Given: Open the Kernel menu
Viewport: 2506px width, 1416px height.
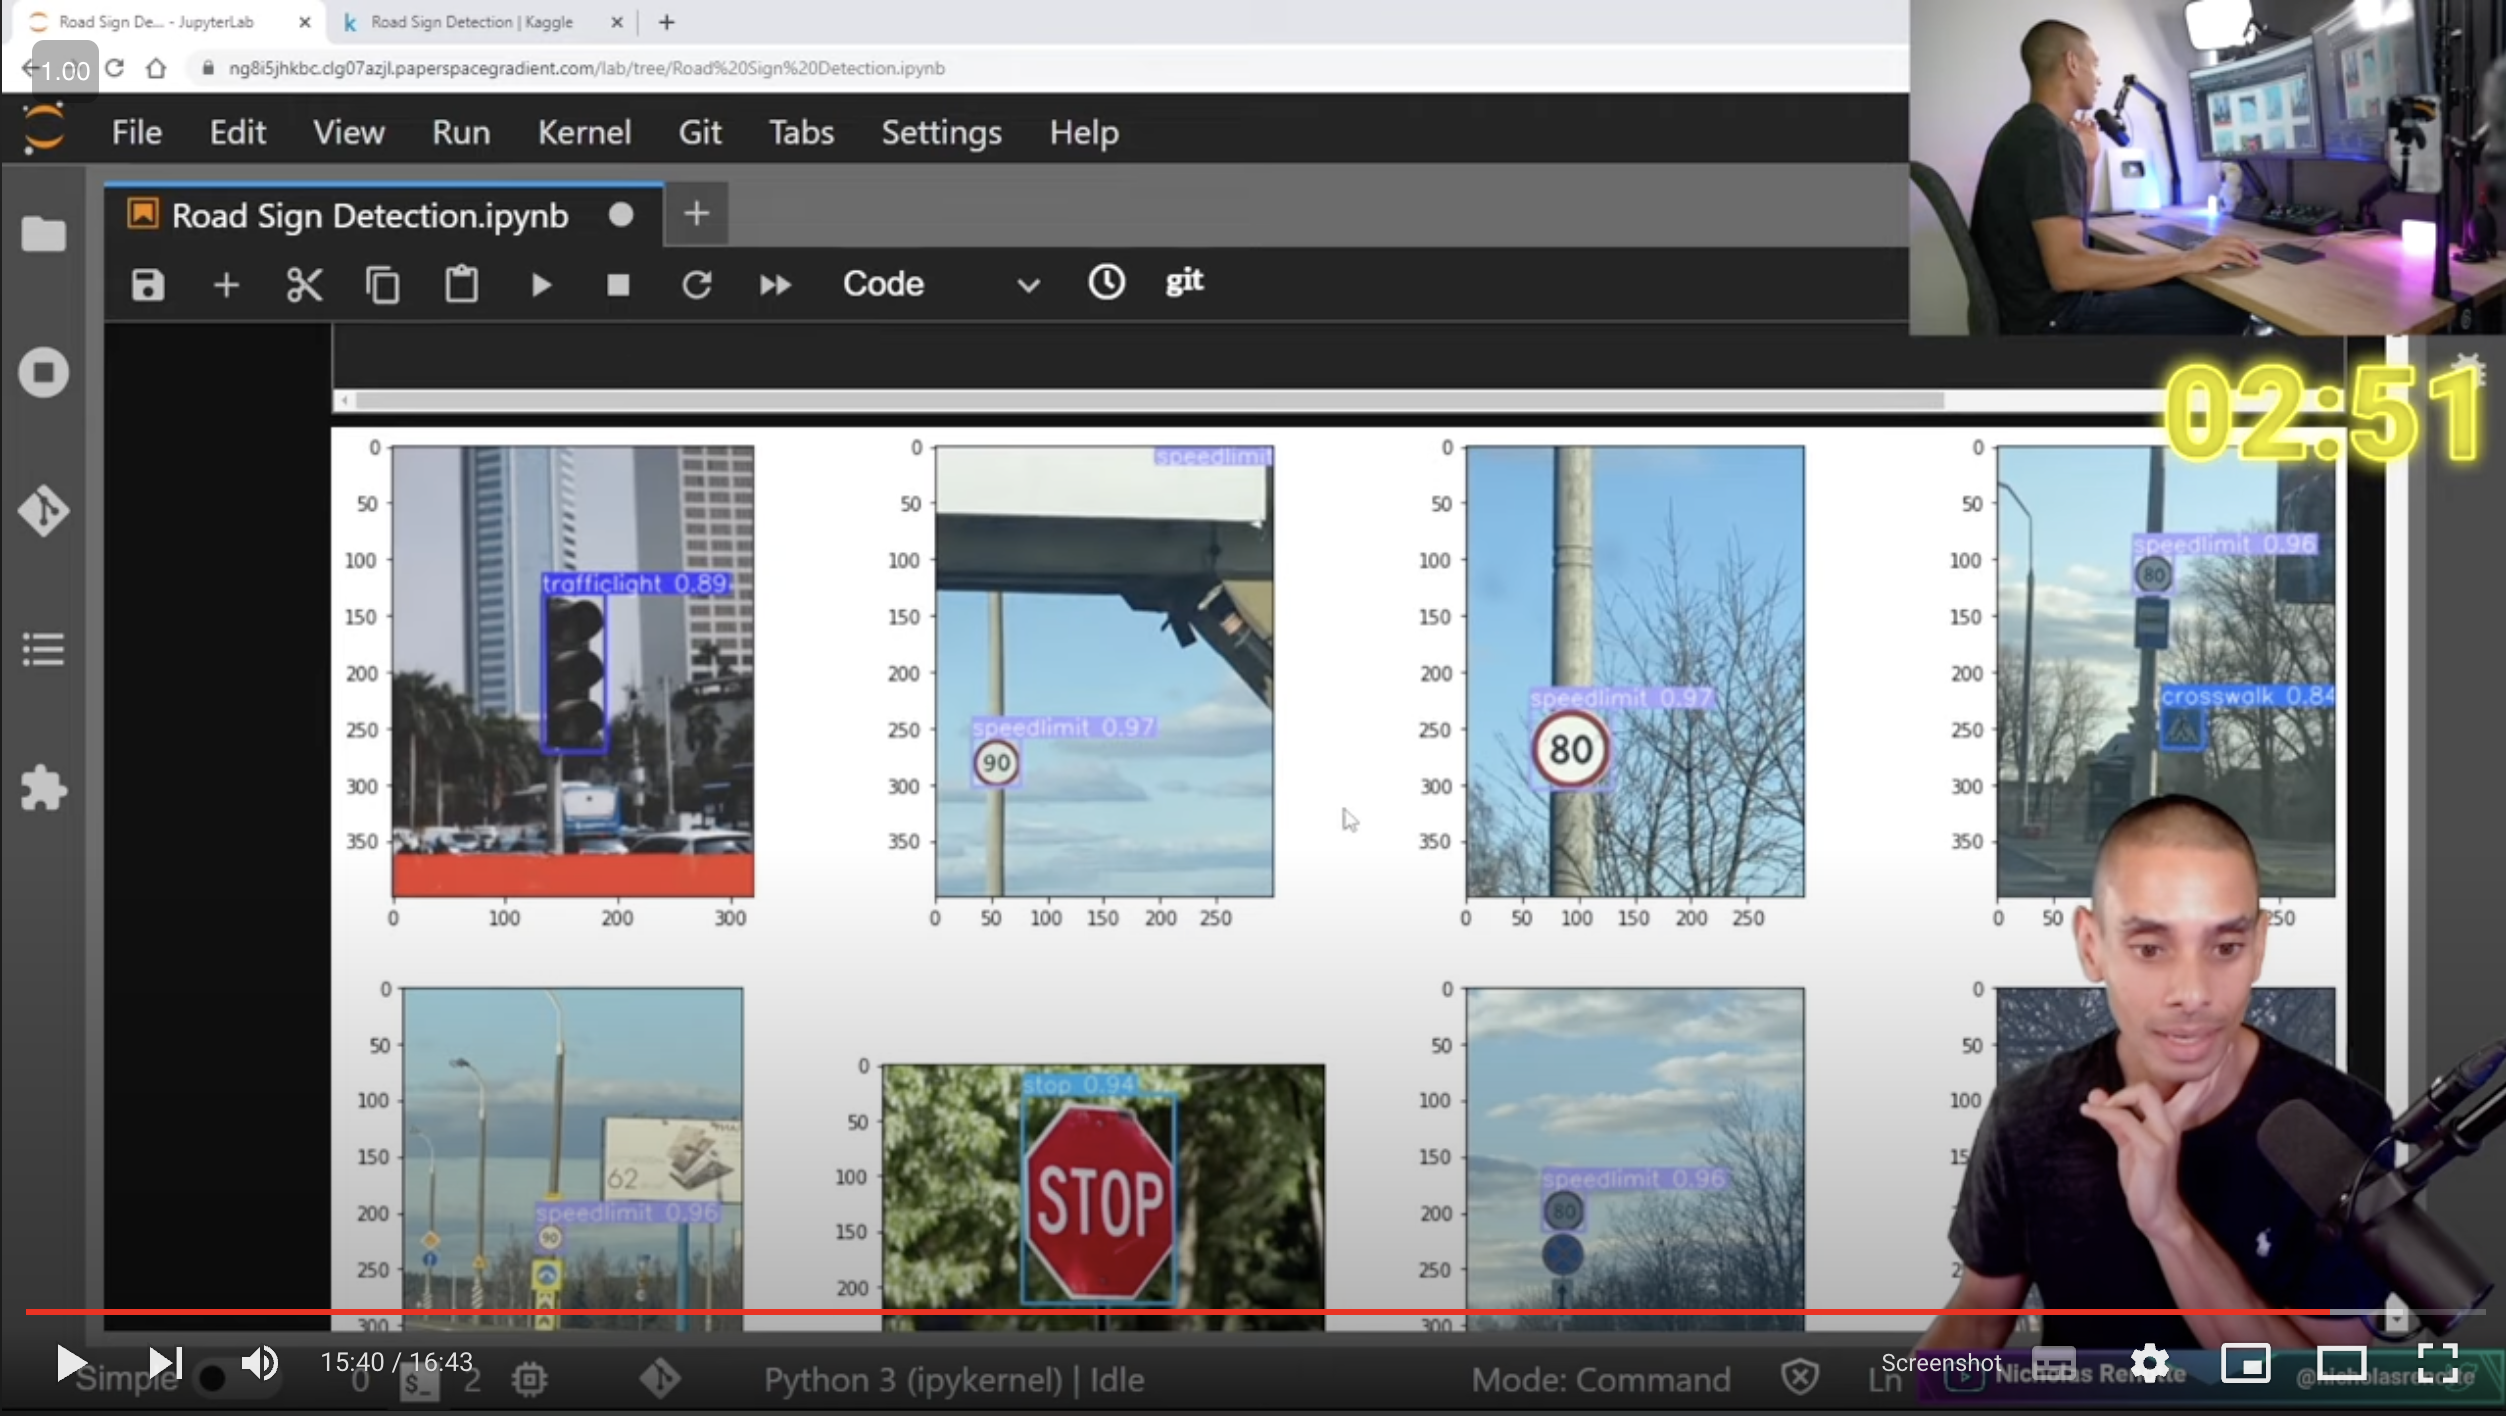Looking at the screenshot, I should tap(584, 132).
